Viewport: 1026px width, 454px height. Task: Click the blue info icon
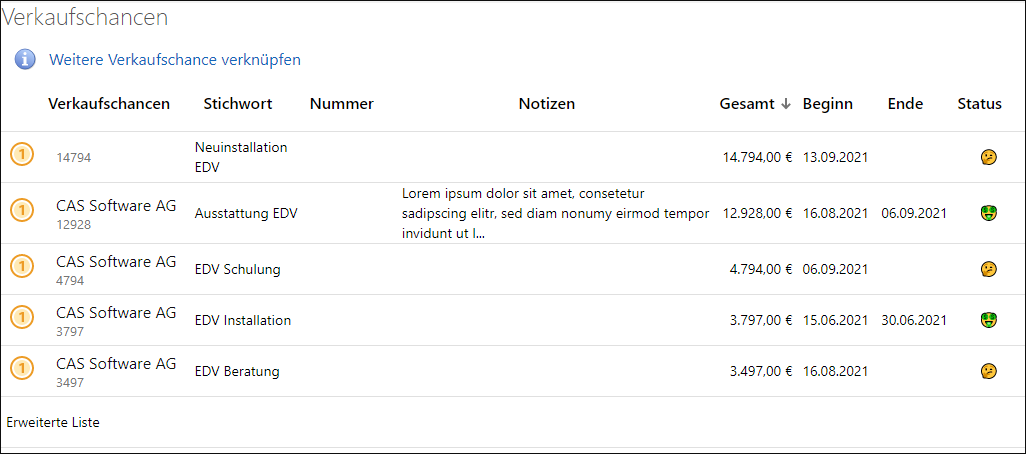tap(25, 59)
